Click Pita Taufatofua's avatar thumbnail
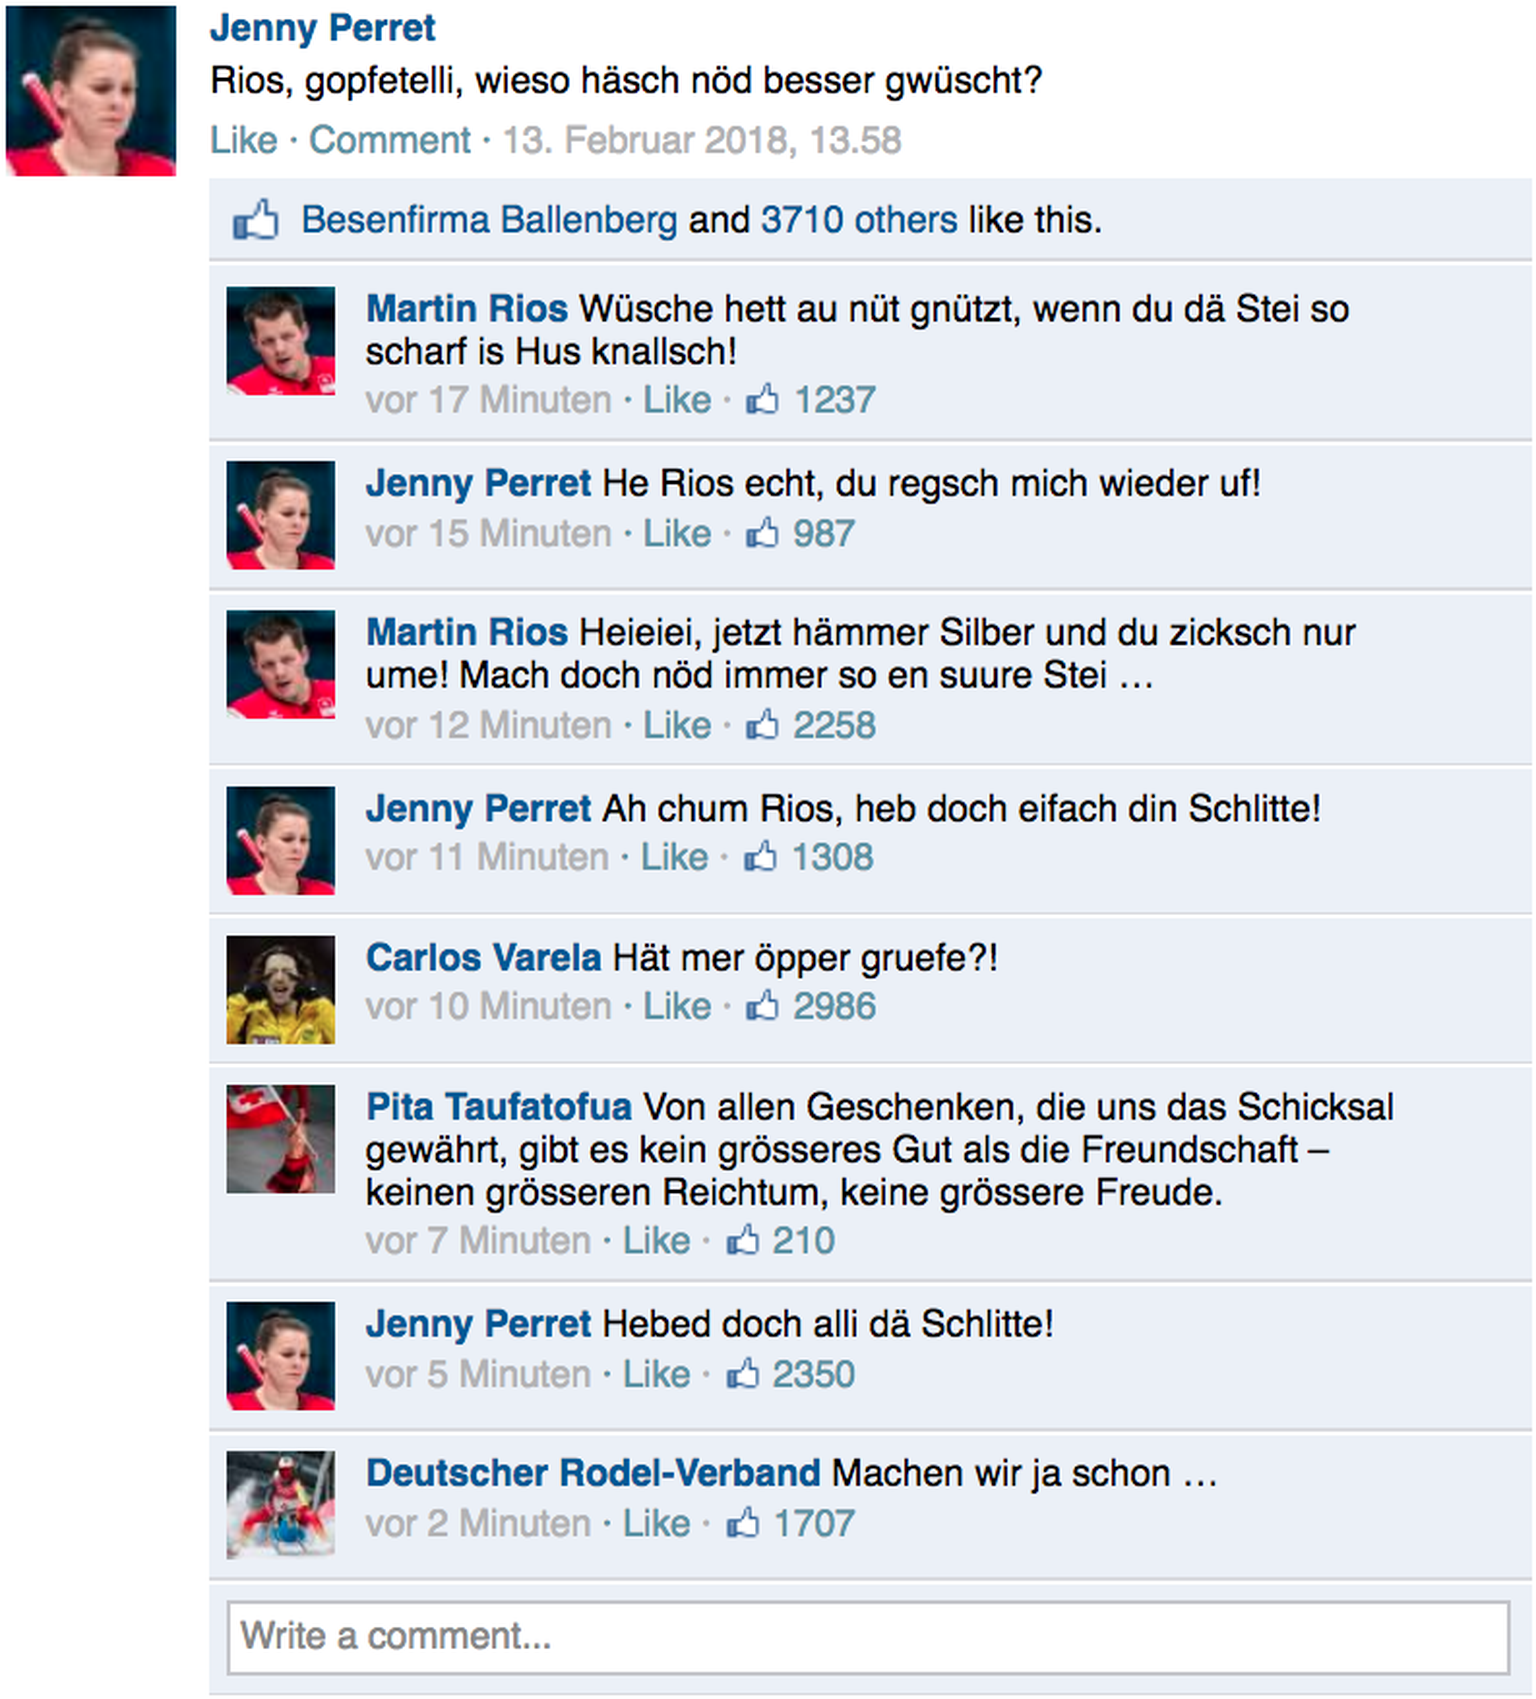Screen dimensions: 1536x1699 [x=281, y=1139]
